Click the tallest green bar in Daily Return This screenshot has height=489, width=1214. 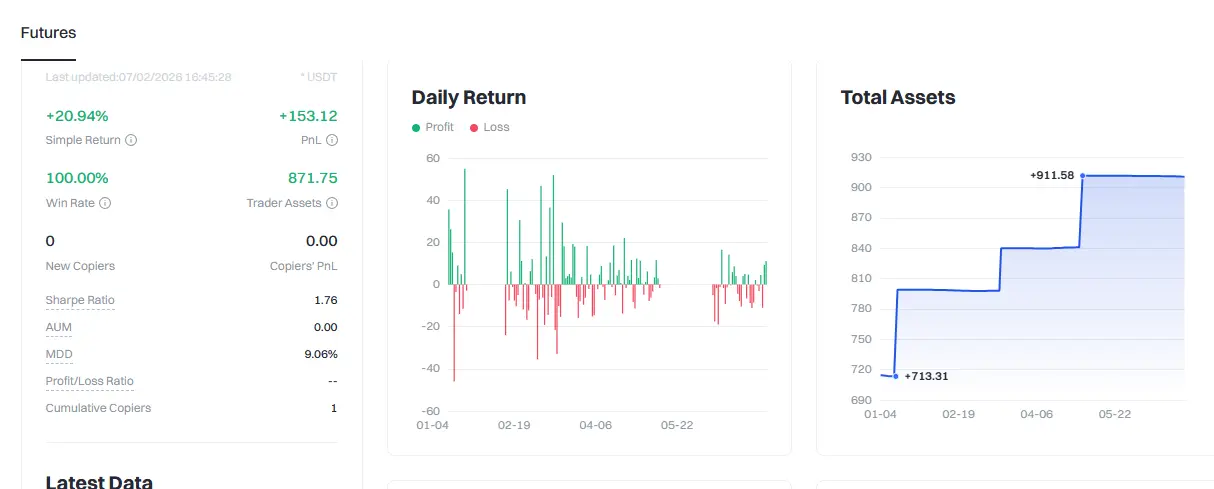pos(465,226)
